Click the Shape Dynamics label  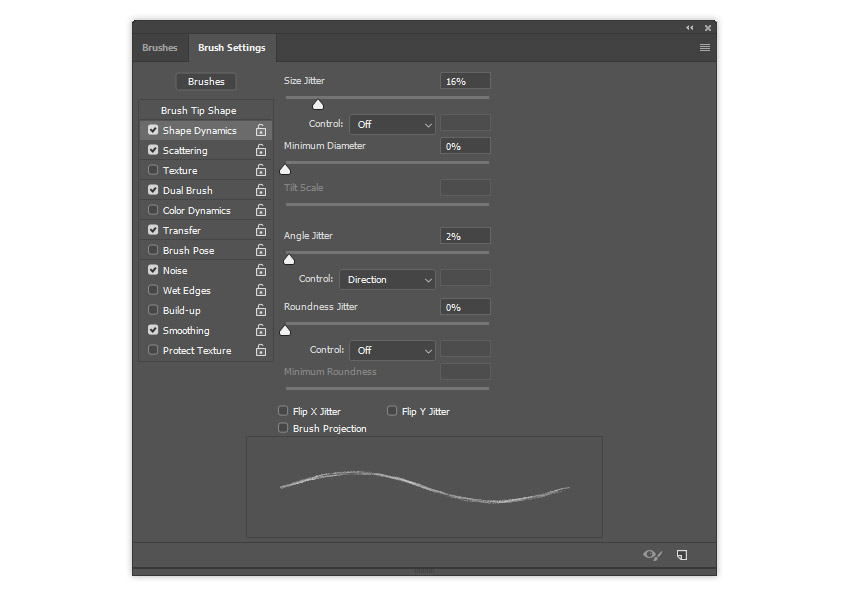click(x=199, y=131)
